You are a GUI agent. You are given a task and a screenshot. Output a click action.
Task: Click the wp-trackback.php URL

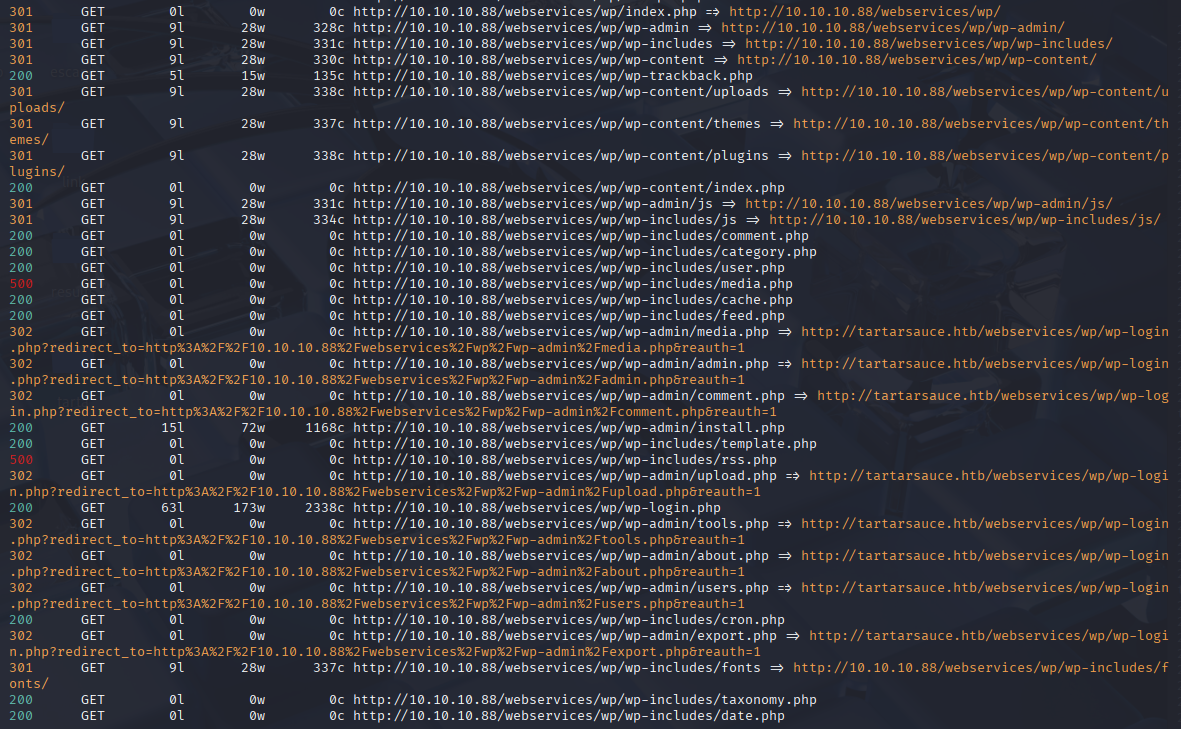[553, 75]
